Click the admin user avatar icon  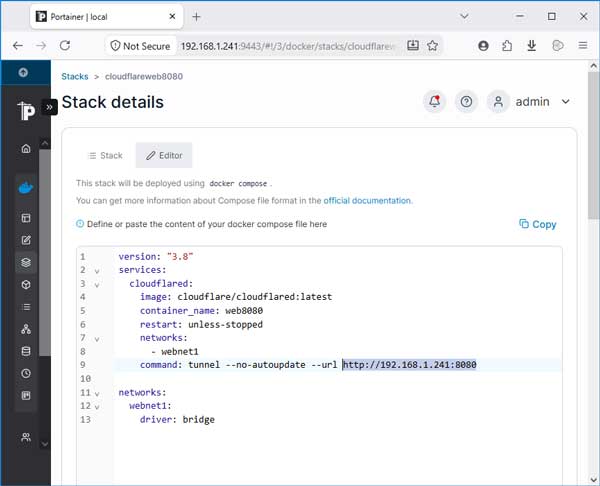pyautogui.click(x=498, y=102)
